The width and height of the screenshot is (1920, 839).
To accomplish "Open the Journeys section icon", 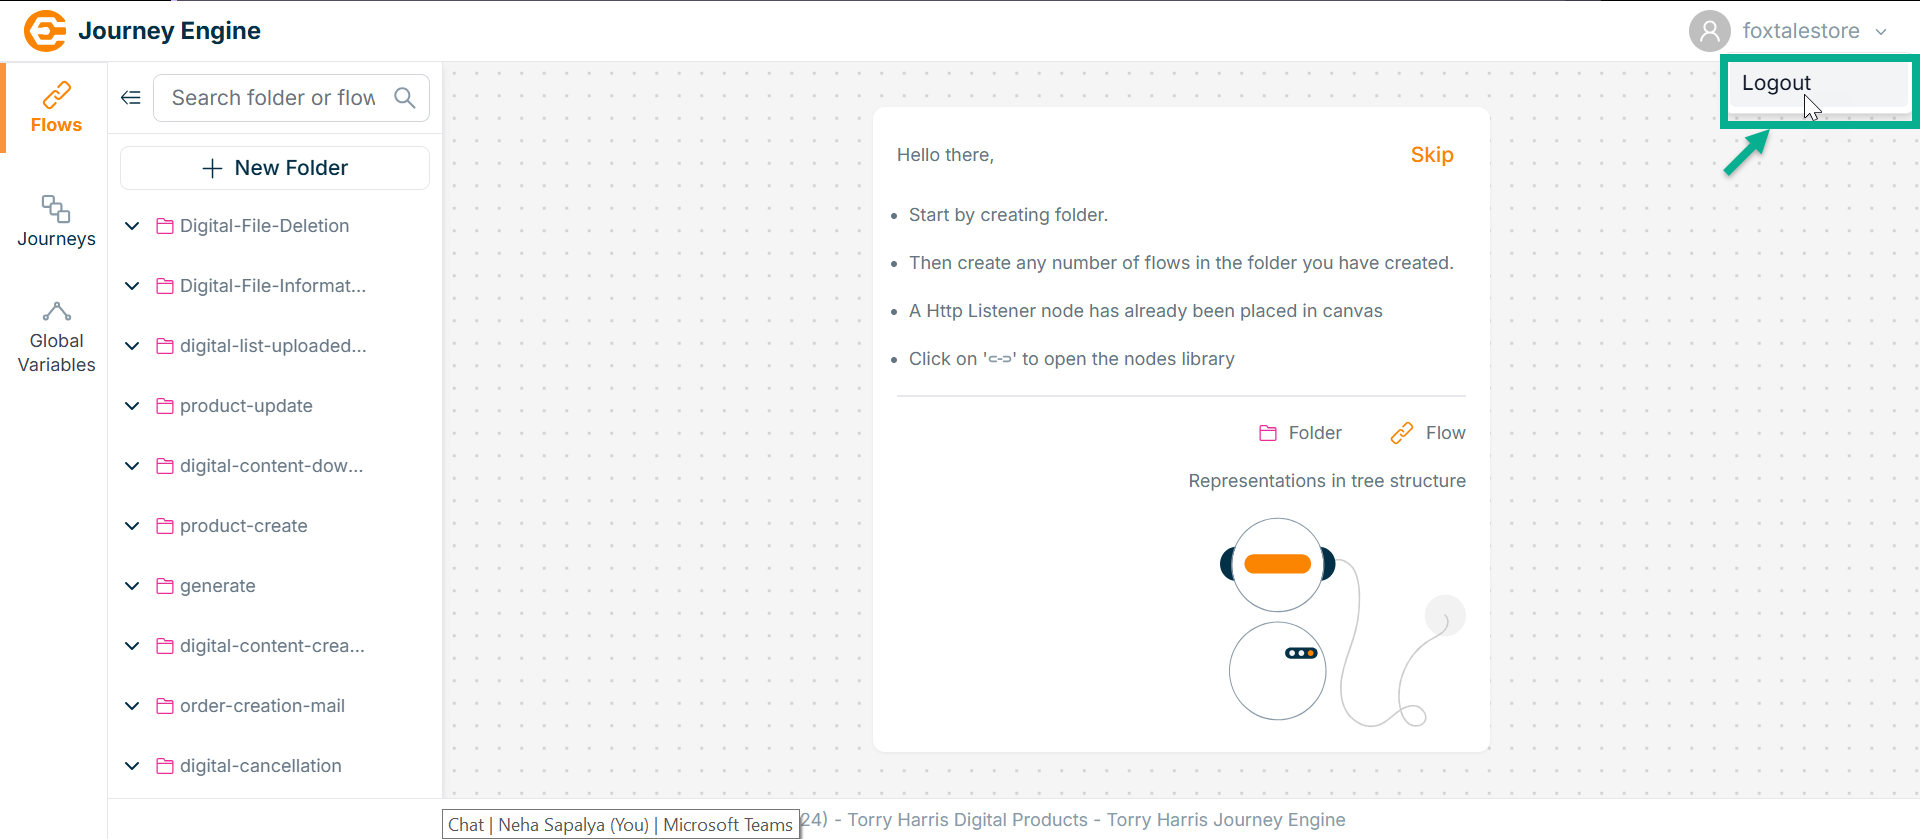I will click(x=56, y=209).
